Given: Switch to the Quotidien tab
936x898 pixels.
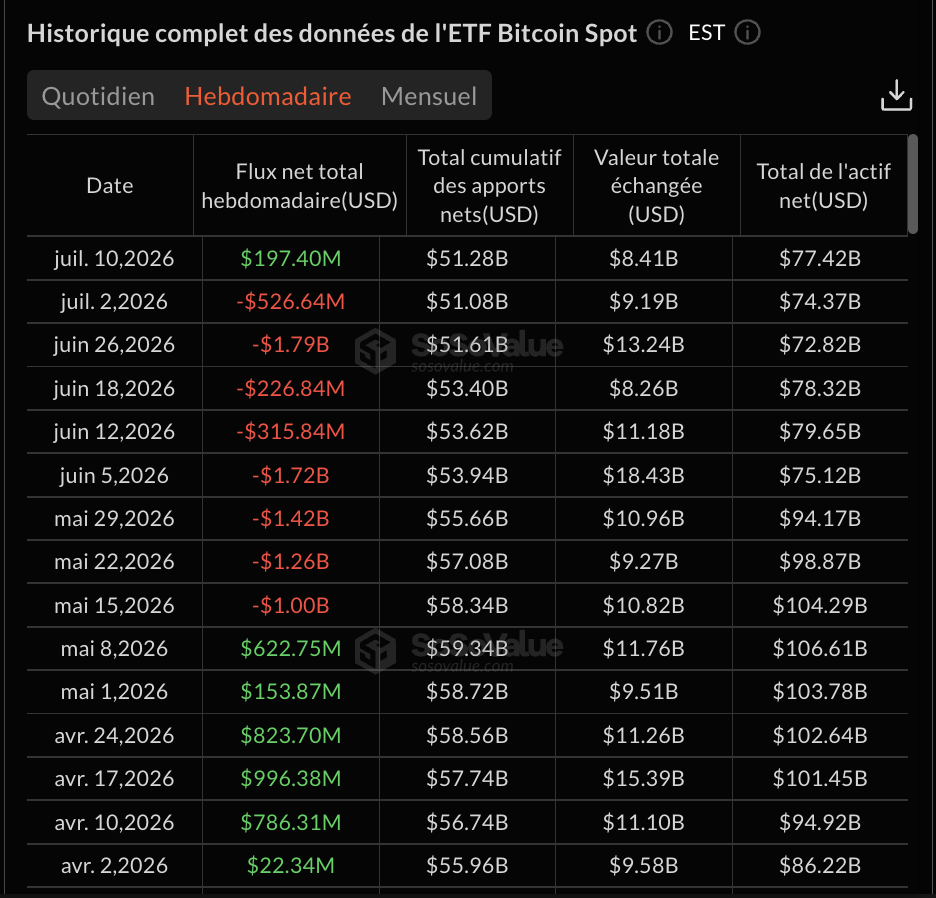Looking at the screenshot, I should pyautogui.click(x=98, y=96).
